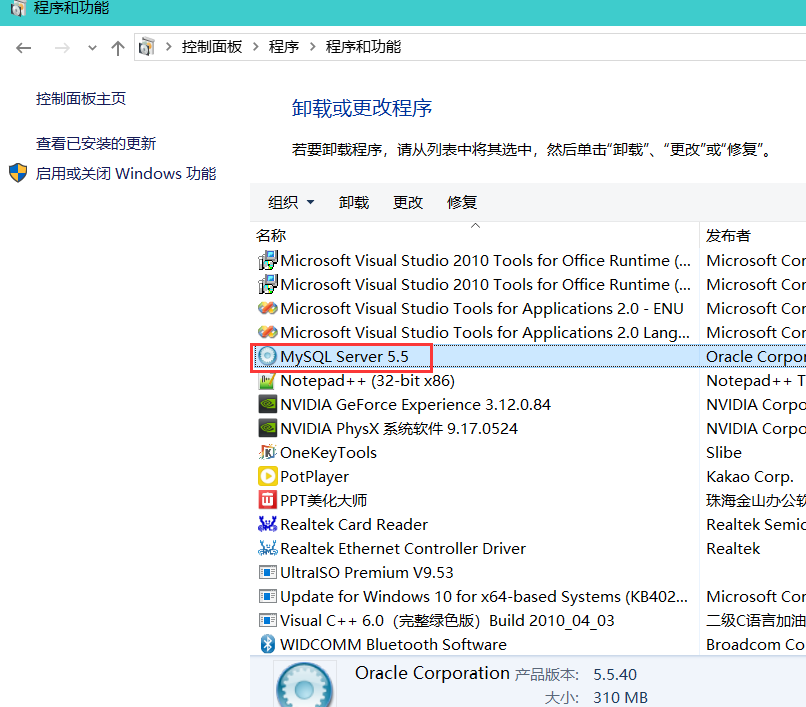Select NVIDIA GeForce Experience 3.12.0.84 entry
Screen dimensions: 806x707
(415, 404)
